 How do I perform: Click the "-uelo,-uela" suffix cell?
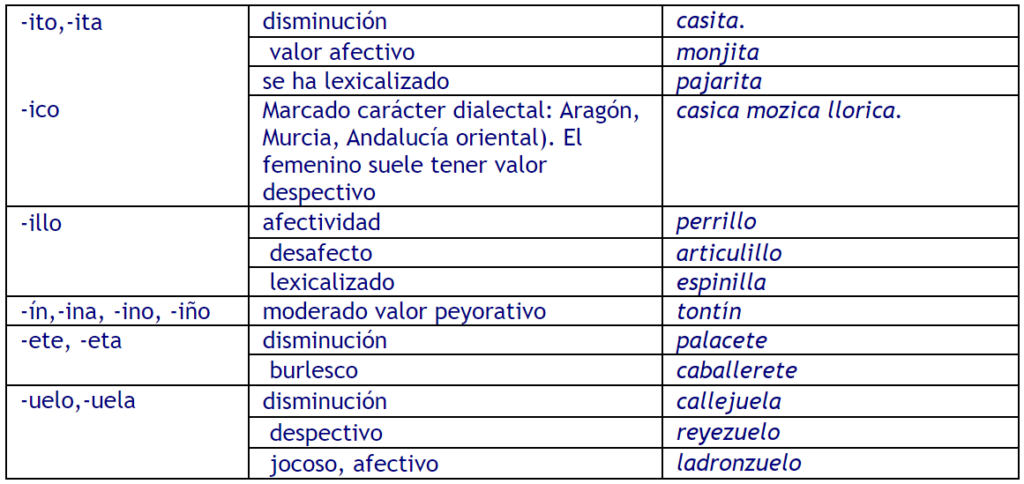77,401
